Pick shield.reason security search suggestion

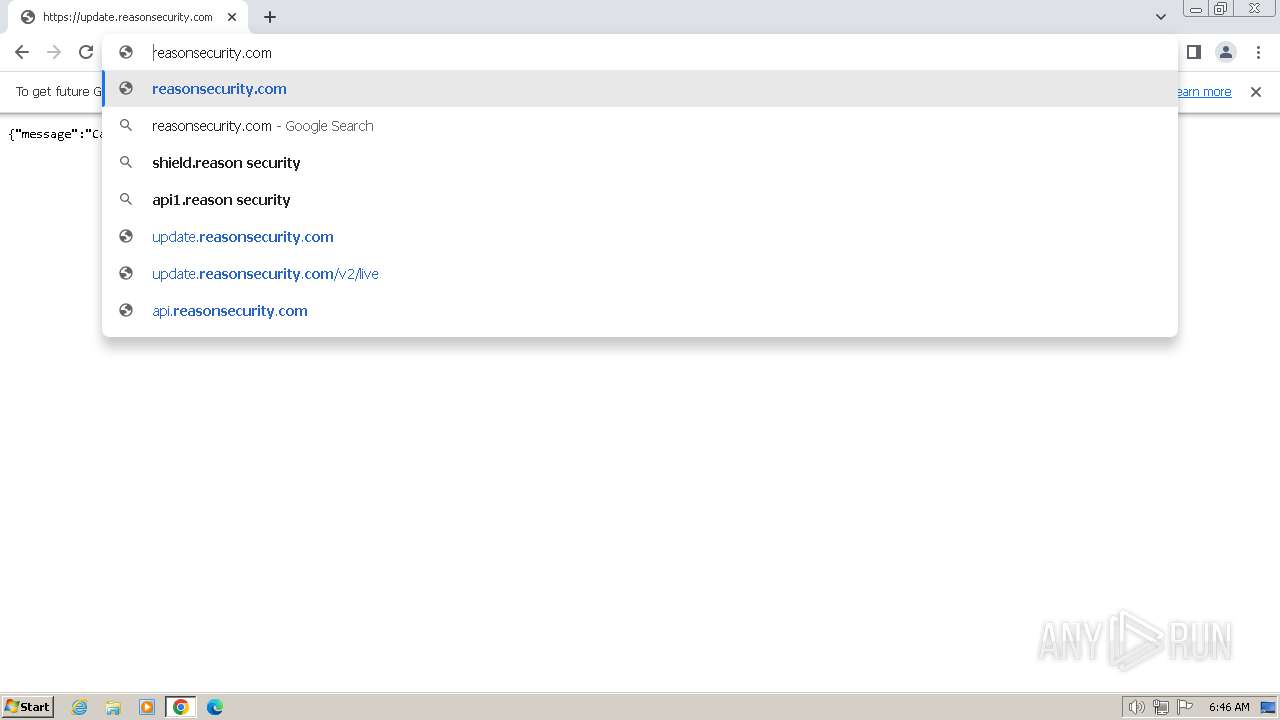point(640,163)
